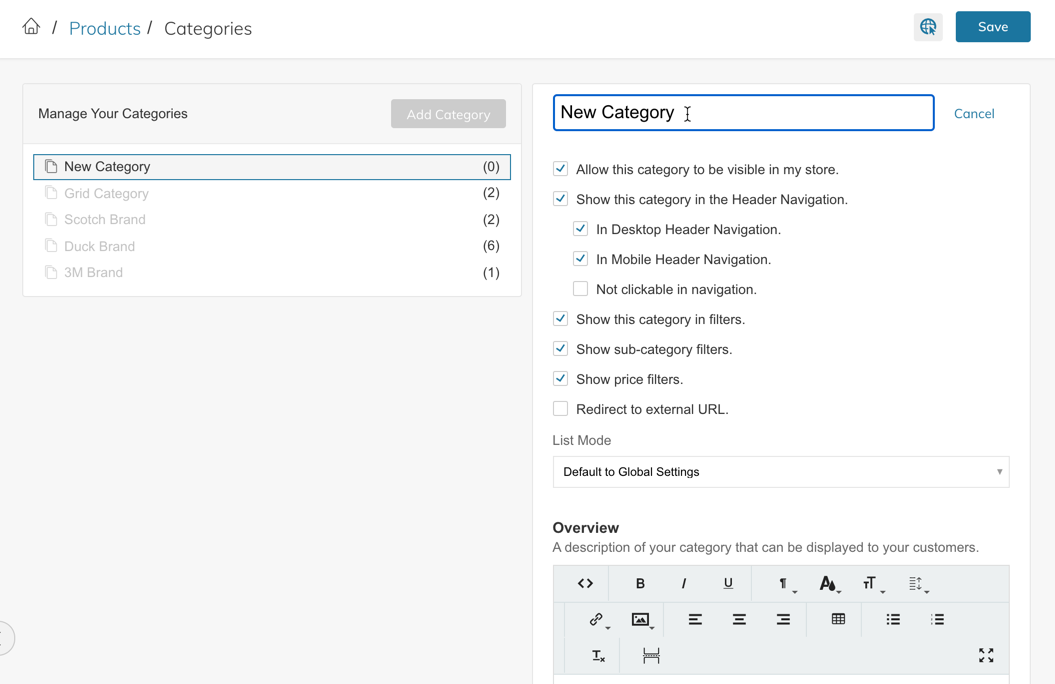Screen dimensions: 1055x684
Task: Toggle the code view editor button
Action: tap(585, 584)
